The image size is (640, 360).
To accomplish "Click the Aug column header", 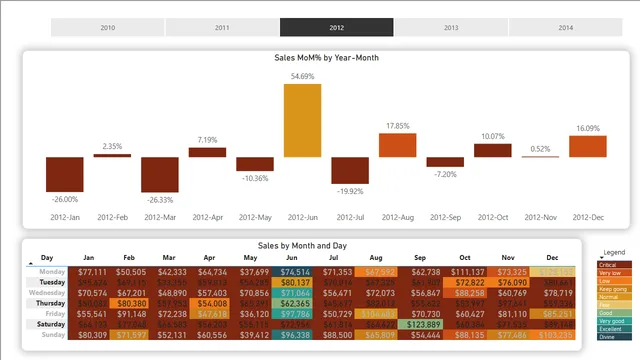I will tap(376, 258).
